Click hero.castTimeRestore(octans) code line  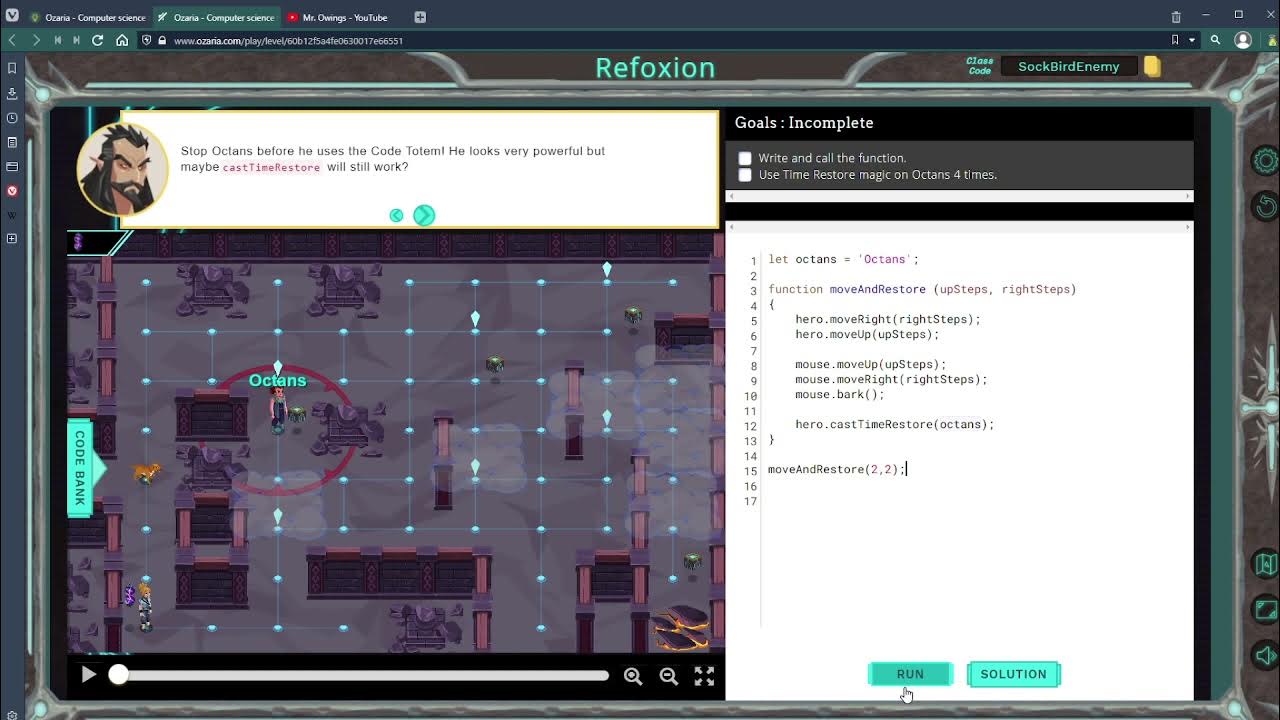click(894, 424)
